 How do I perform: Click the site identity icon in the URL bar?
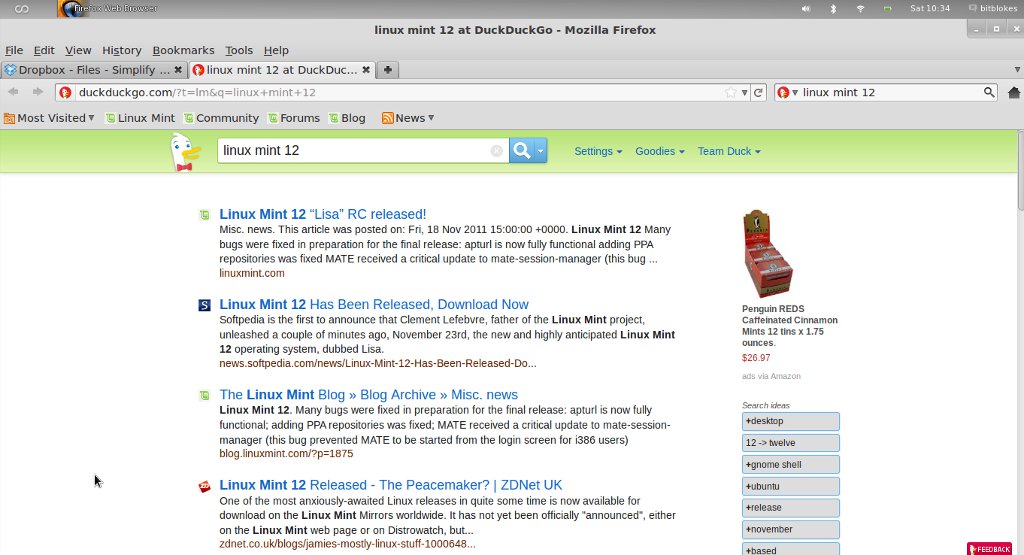pyautogui.click(x=65, y=93)
